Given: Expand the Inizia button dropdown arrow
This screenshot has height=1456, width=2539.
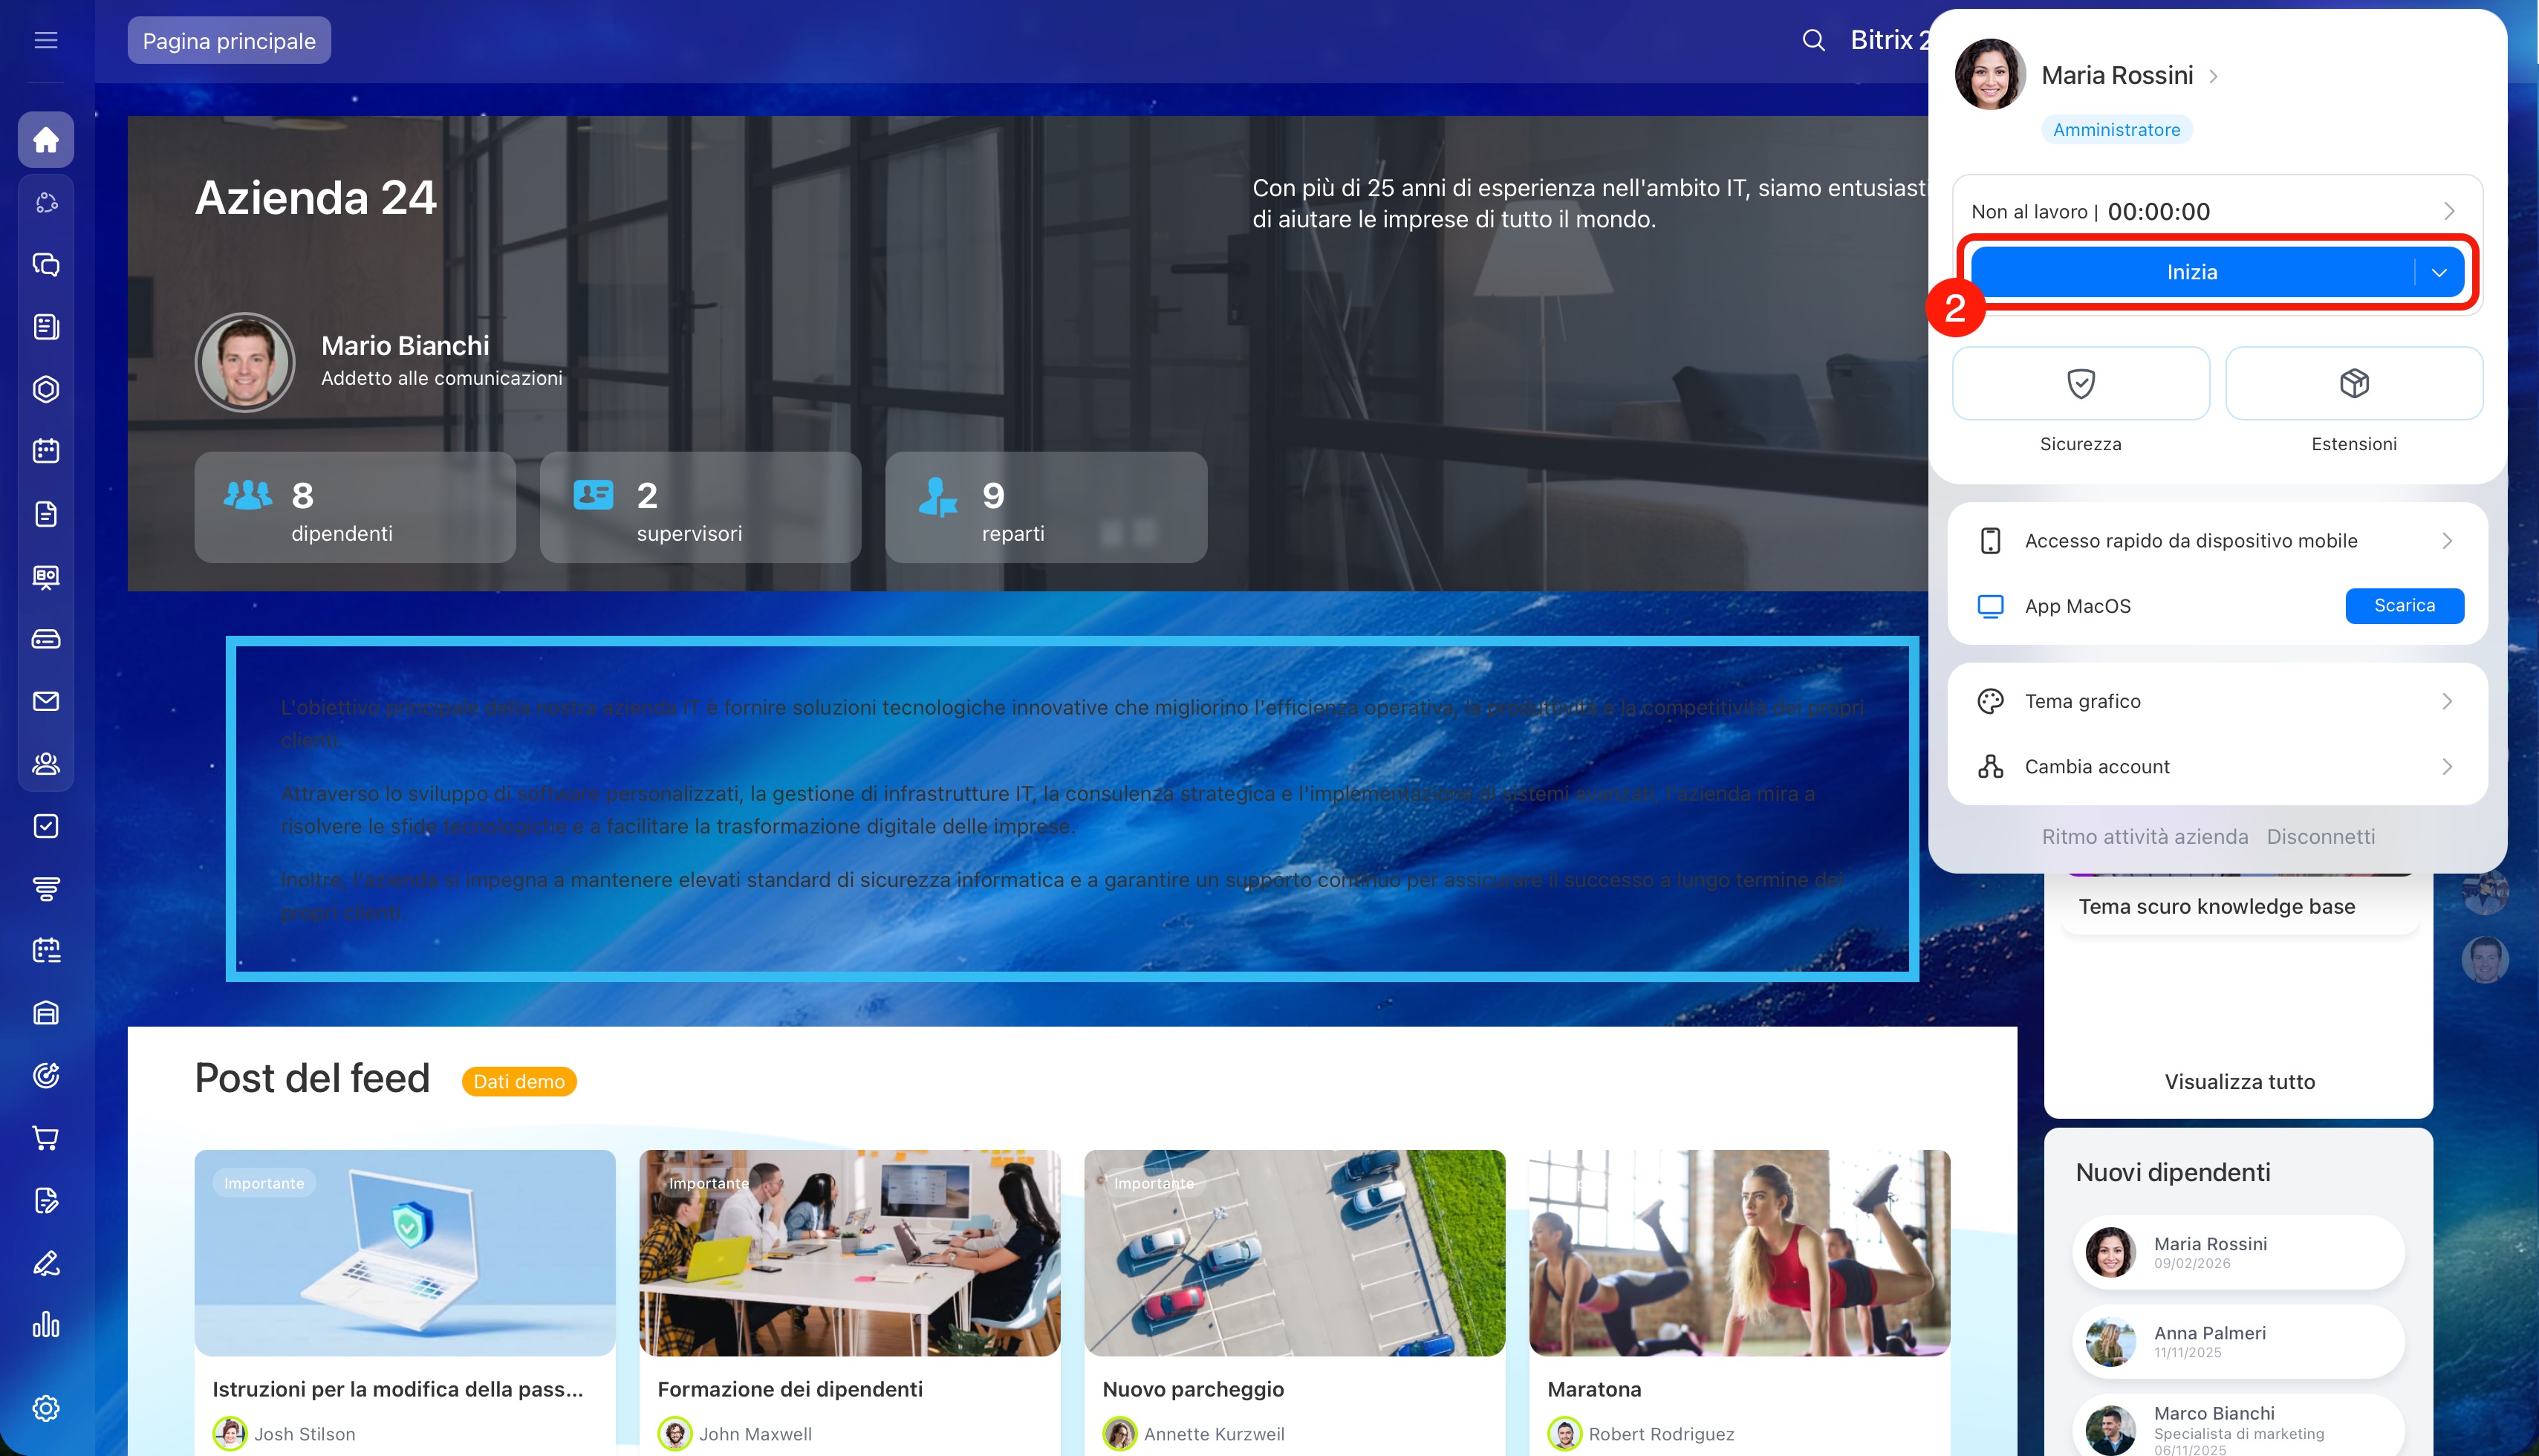Looking at the screenshot, I should [2439, 273].
